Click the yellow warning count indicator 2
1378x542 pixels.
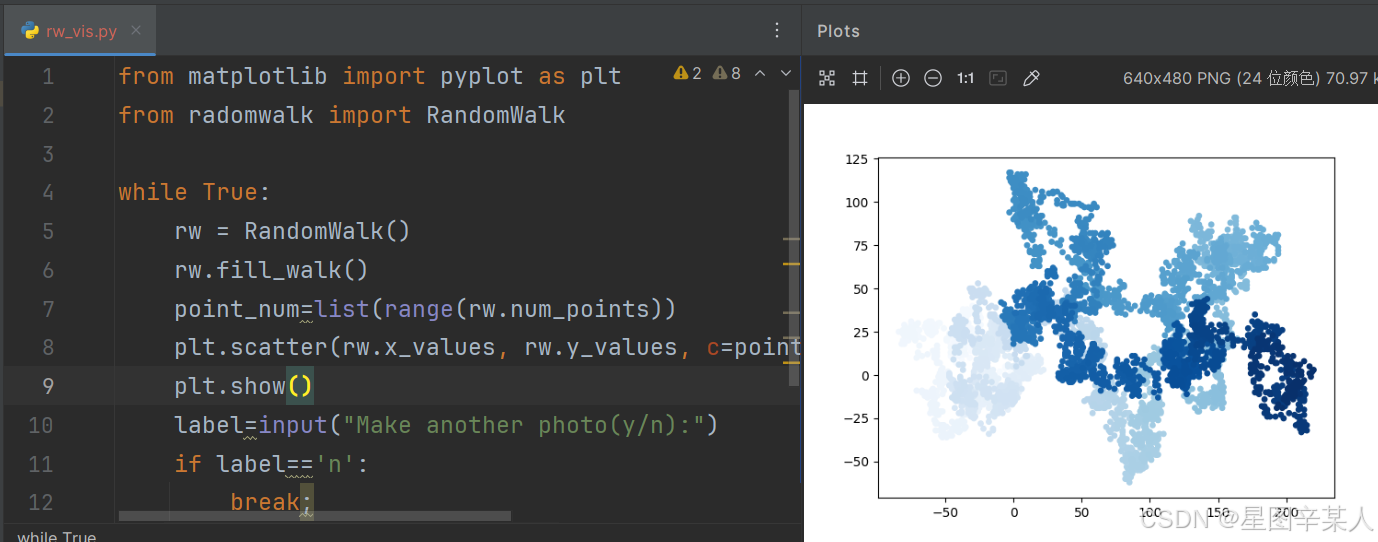click(688, 73)
